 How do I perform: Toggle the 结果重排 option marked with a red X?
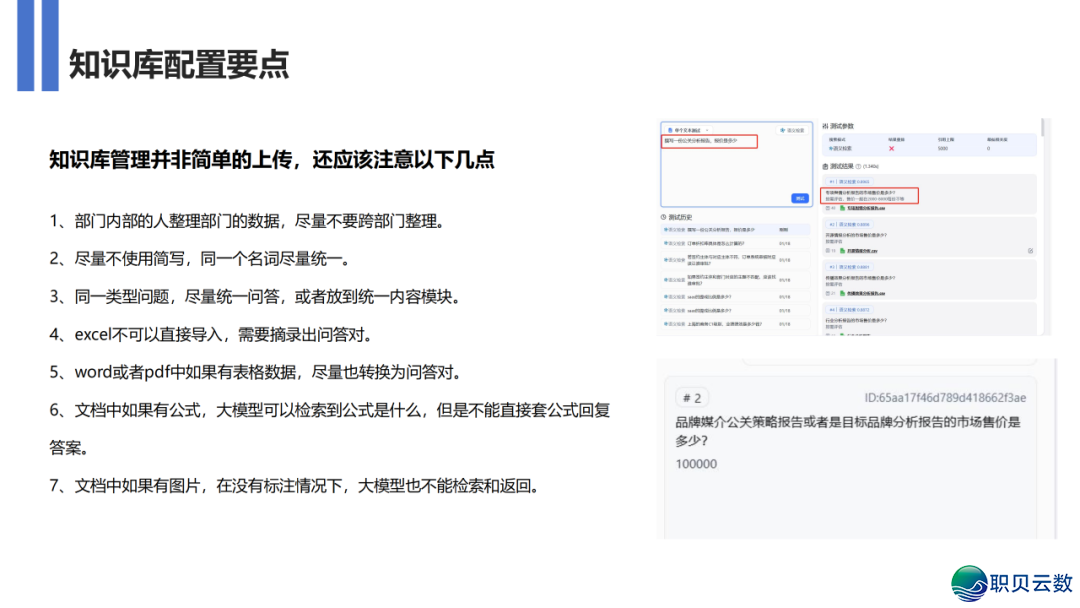[891, 149]
